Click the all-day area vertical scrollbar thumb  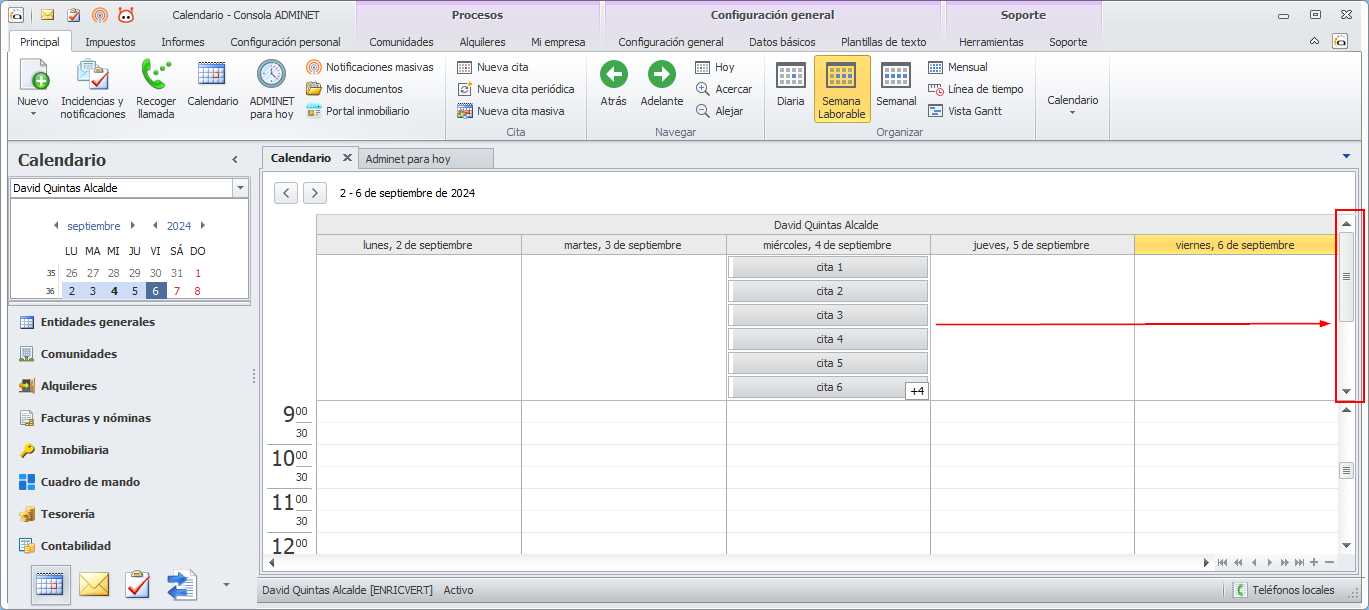[x=1346, y=276]
